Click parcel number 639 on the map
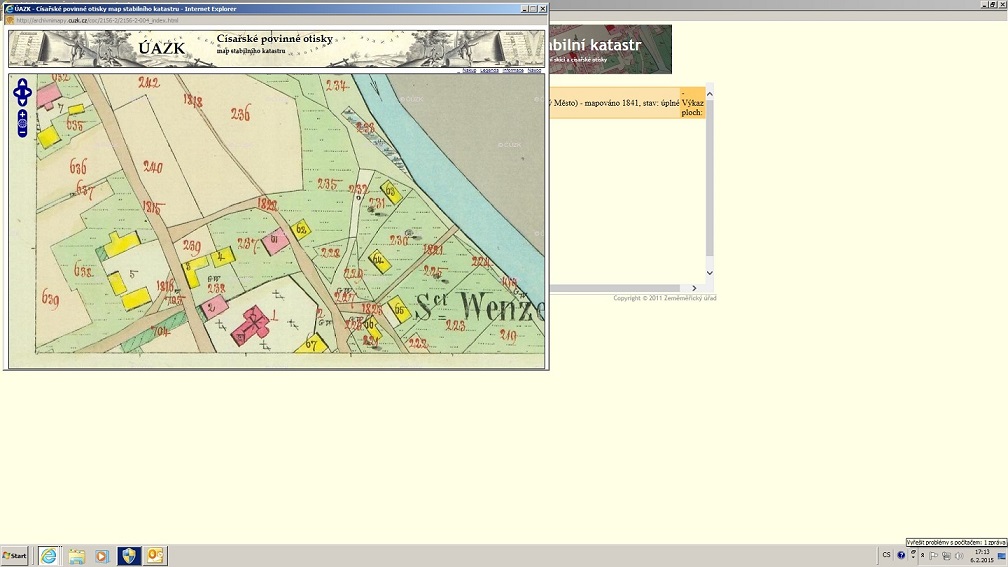1008x567 pixels. coord(50,299)
